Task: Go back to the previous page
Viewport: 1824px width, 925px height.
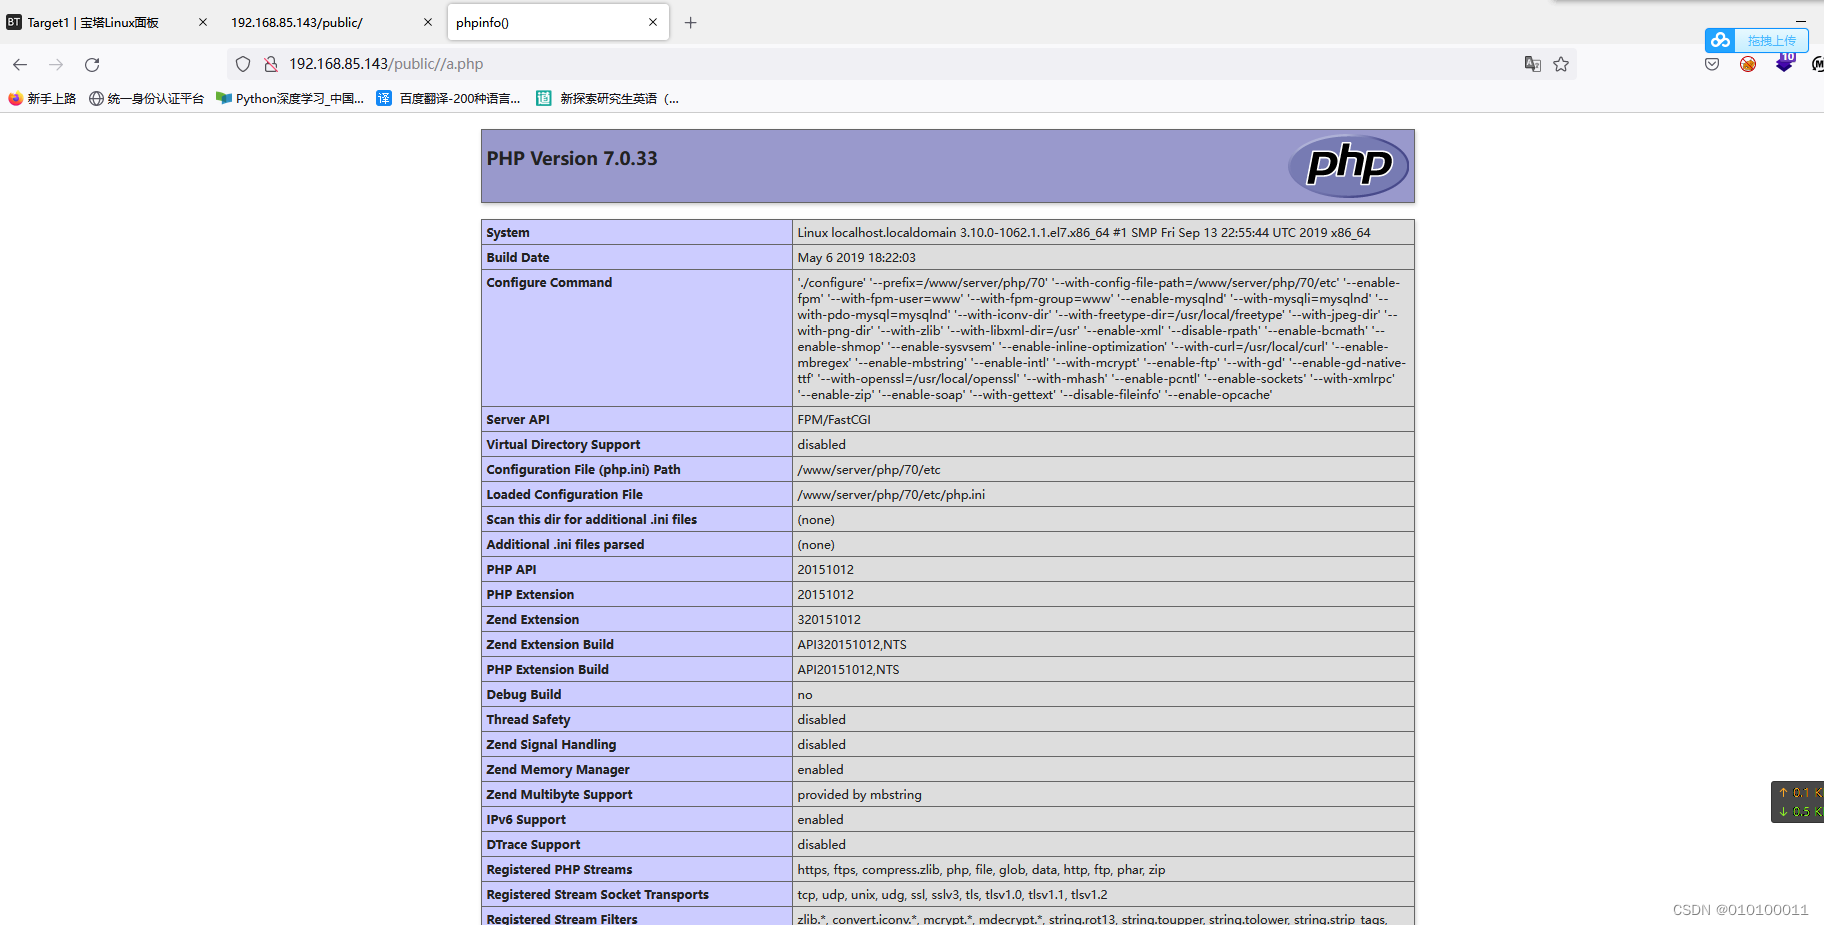Action: (20, 64)
